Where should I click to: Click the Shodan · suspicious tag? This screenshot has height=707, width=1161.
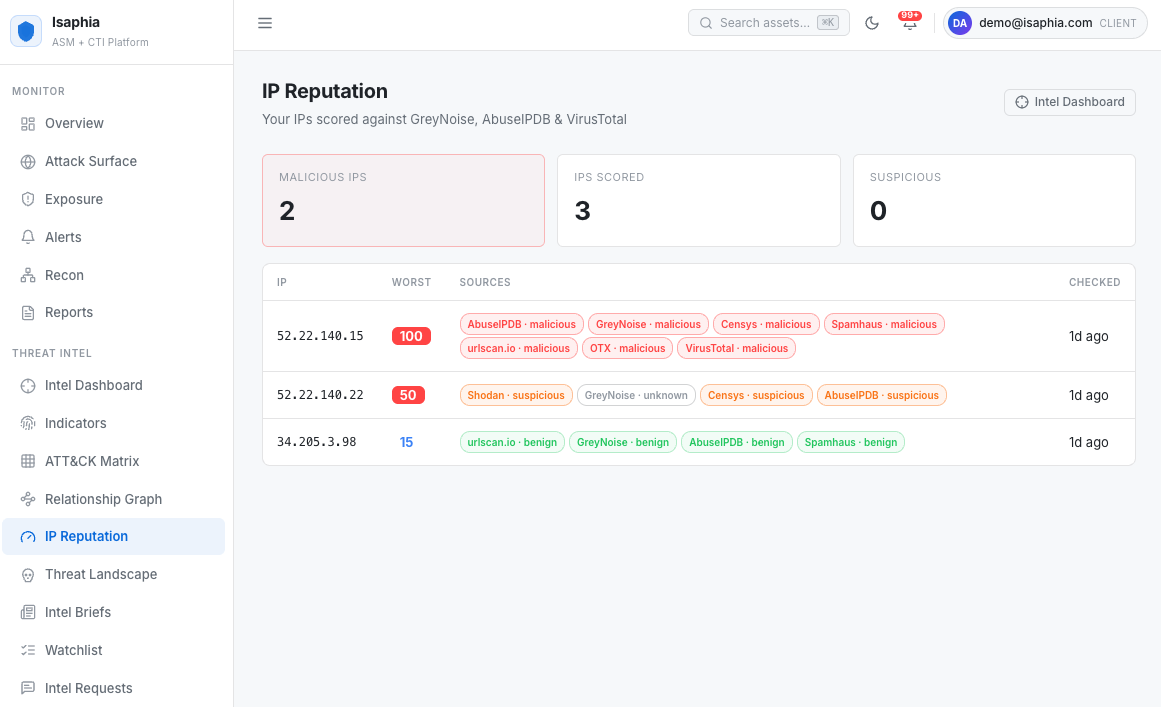pyautogui.click(x=516, y=395)
